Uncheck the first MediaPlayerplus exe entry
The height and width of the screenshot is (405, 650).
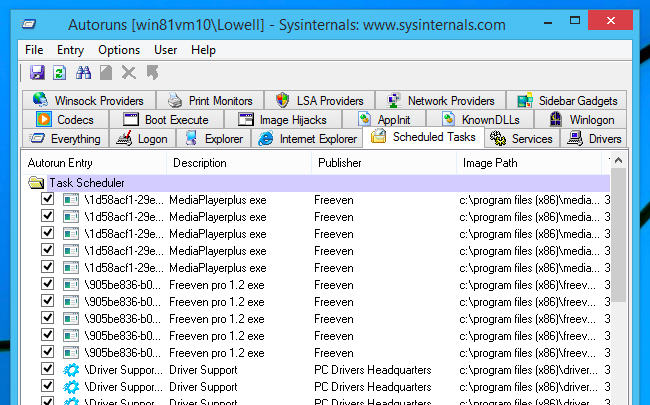47,199
